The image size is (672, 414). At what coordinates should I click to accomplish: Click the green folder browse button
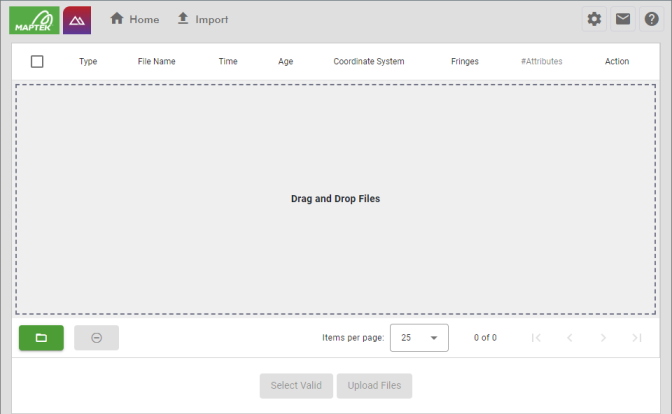click(41, 338)
